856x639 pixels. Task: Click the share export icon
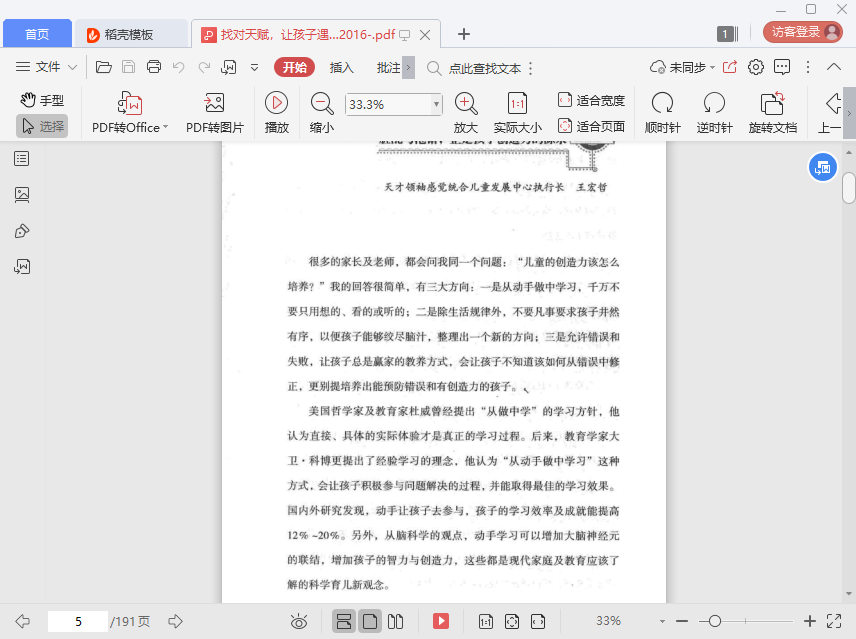[x=730, y=67]
